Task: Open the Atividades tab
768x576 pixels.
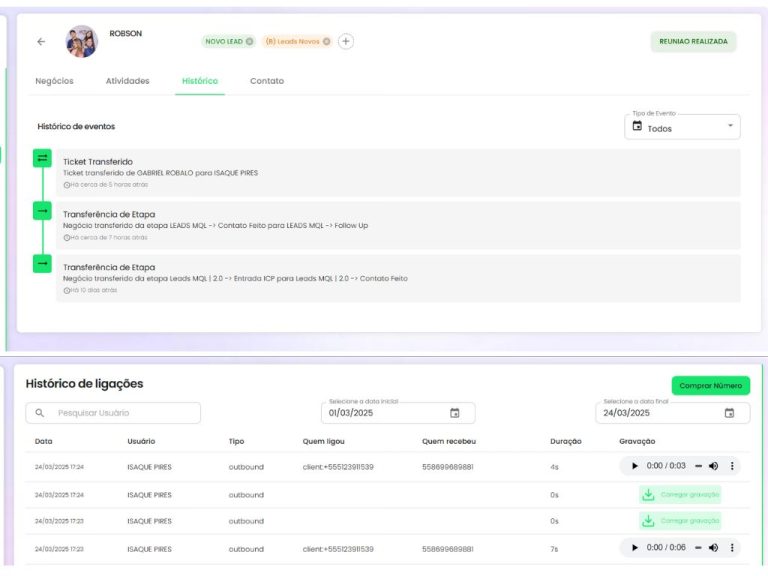Action: [x=127, y=81]
